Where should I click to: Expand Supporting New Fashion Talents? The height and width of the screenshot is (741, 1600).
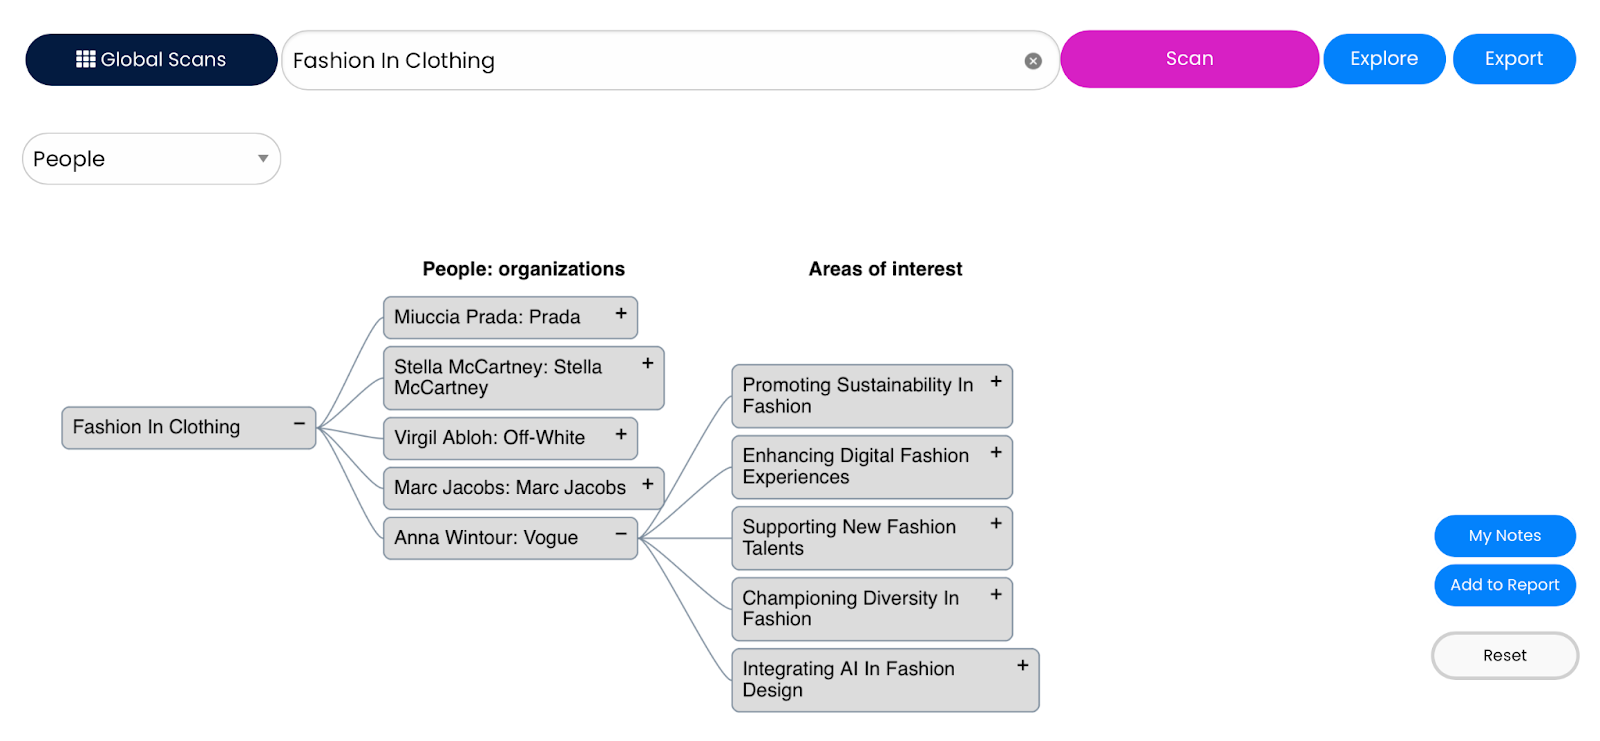click(996, 524)
